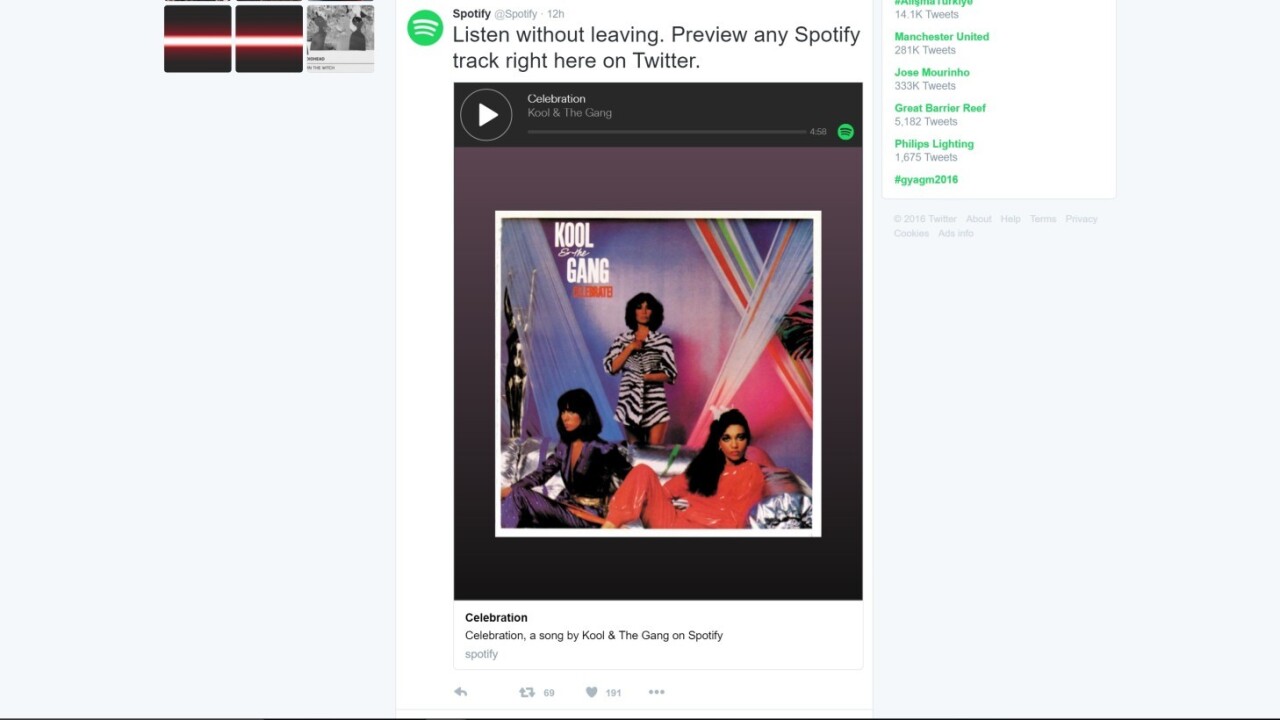
Task: Open the #gyagm2016 hashtag trend
Action: (926, 180)
